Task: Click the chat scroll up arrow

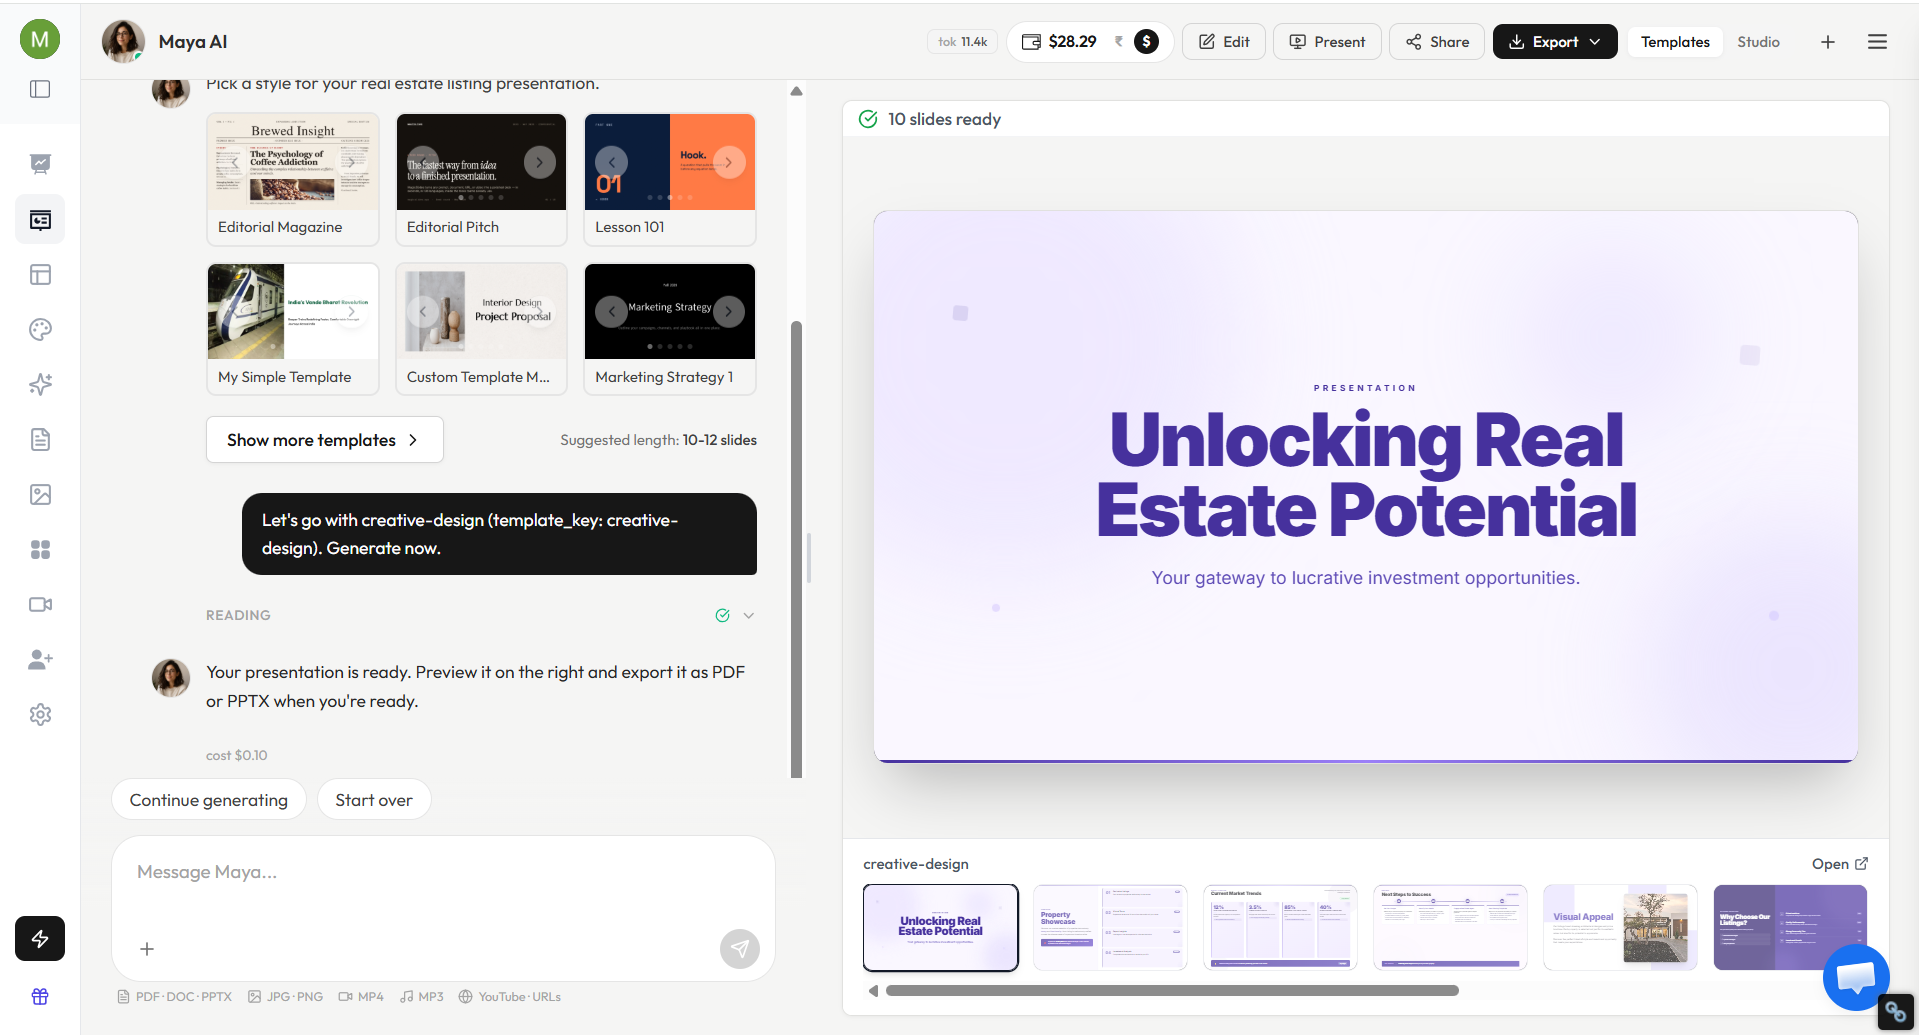Action: (x=797, y=91)
